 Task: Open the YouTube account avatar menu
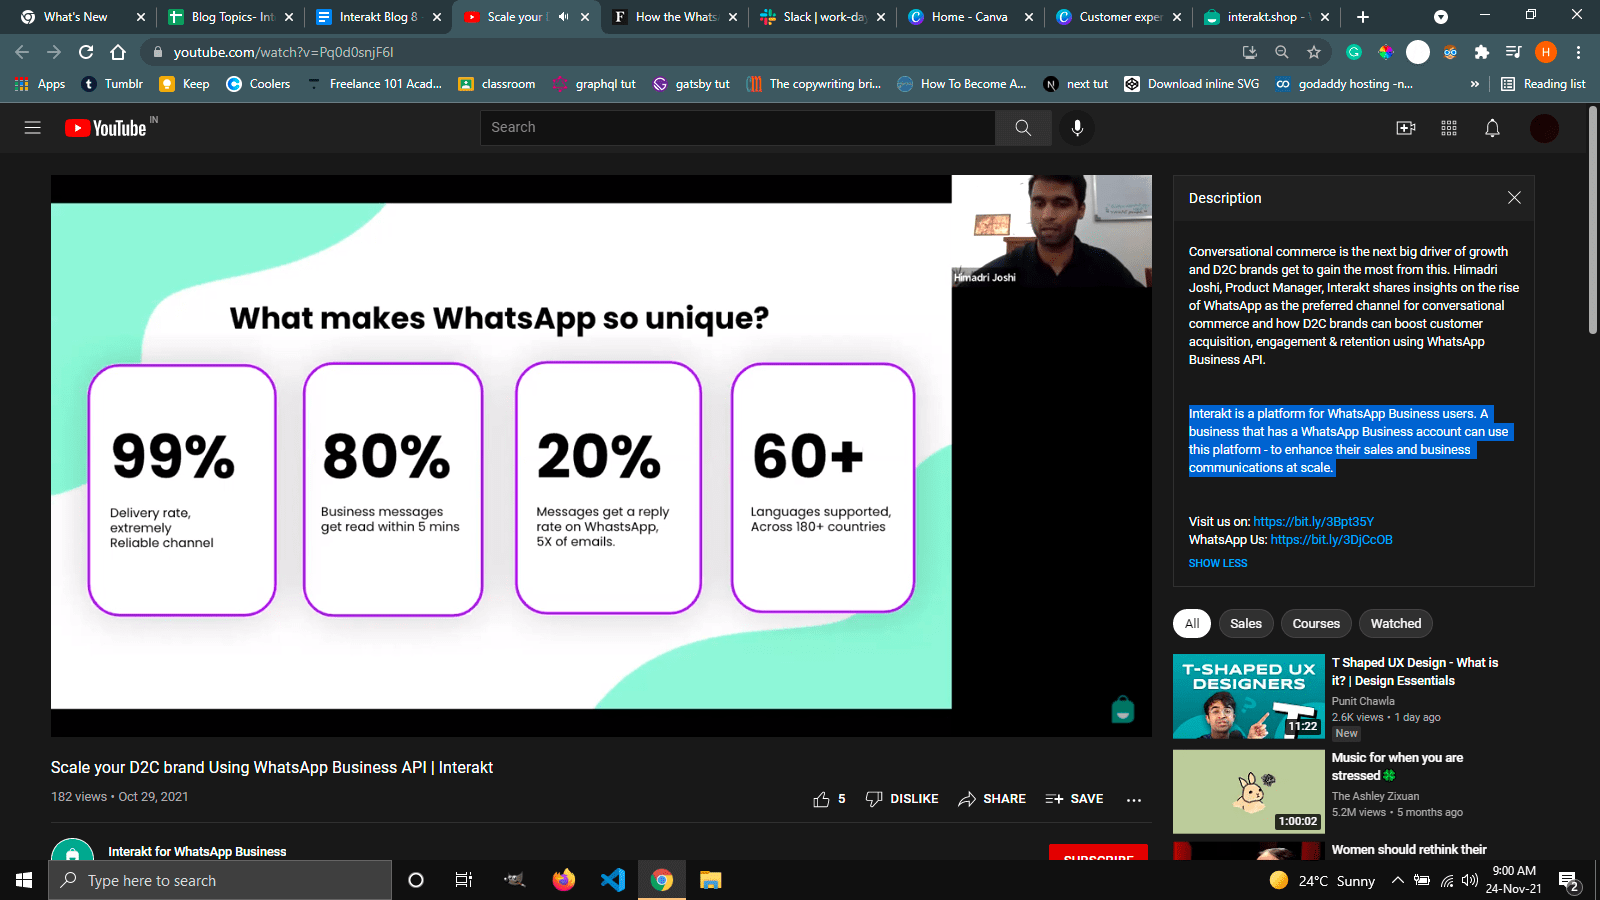(1544, 128)
